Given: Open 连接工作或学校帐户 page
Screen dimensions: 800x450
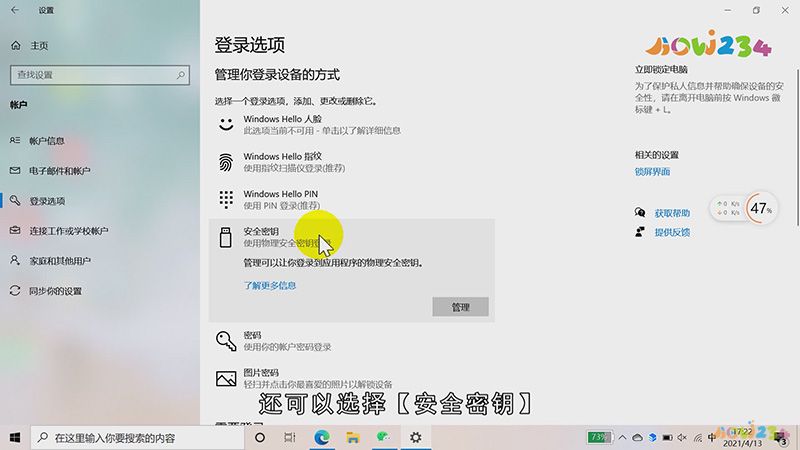Looking at the screenshot, I should click(x=68, y=231).
